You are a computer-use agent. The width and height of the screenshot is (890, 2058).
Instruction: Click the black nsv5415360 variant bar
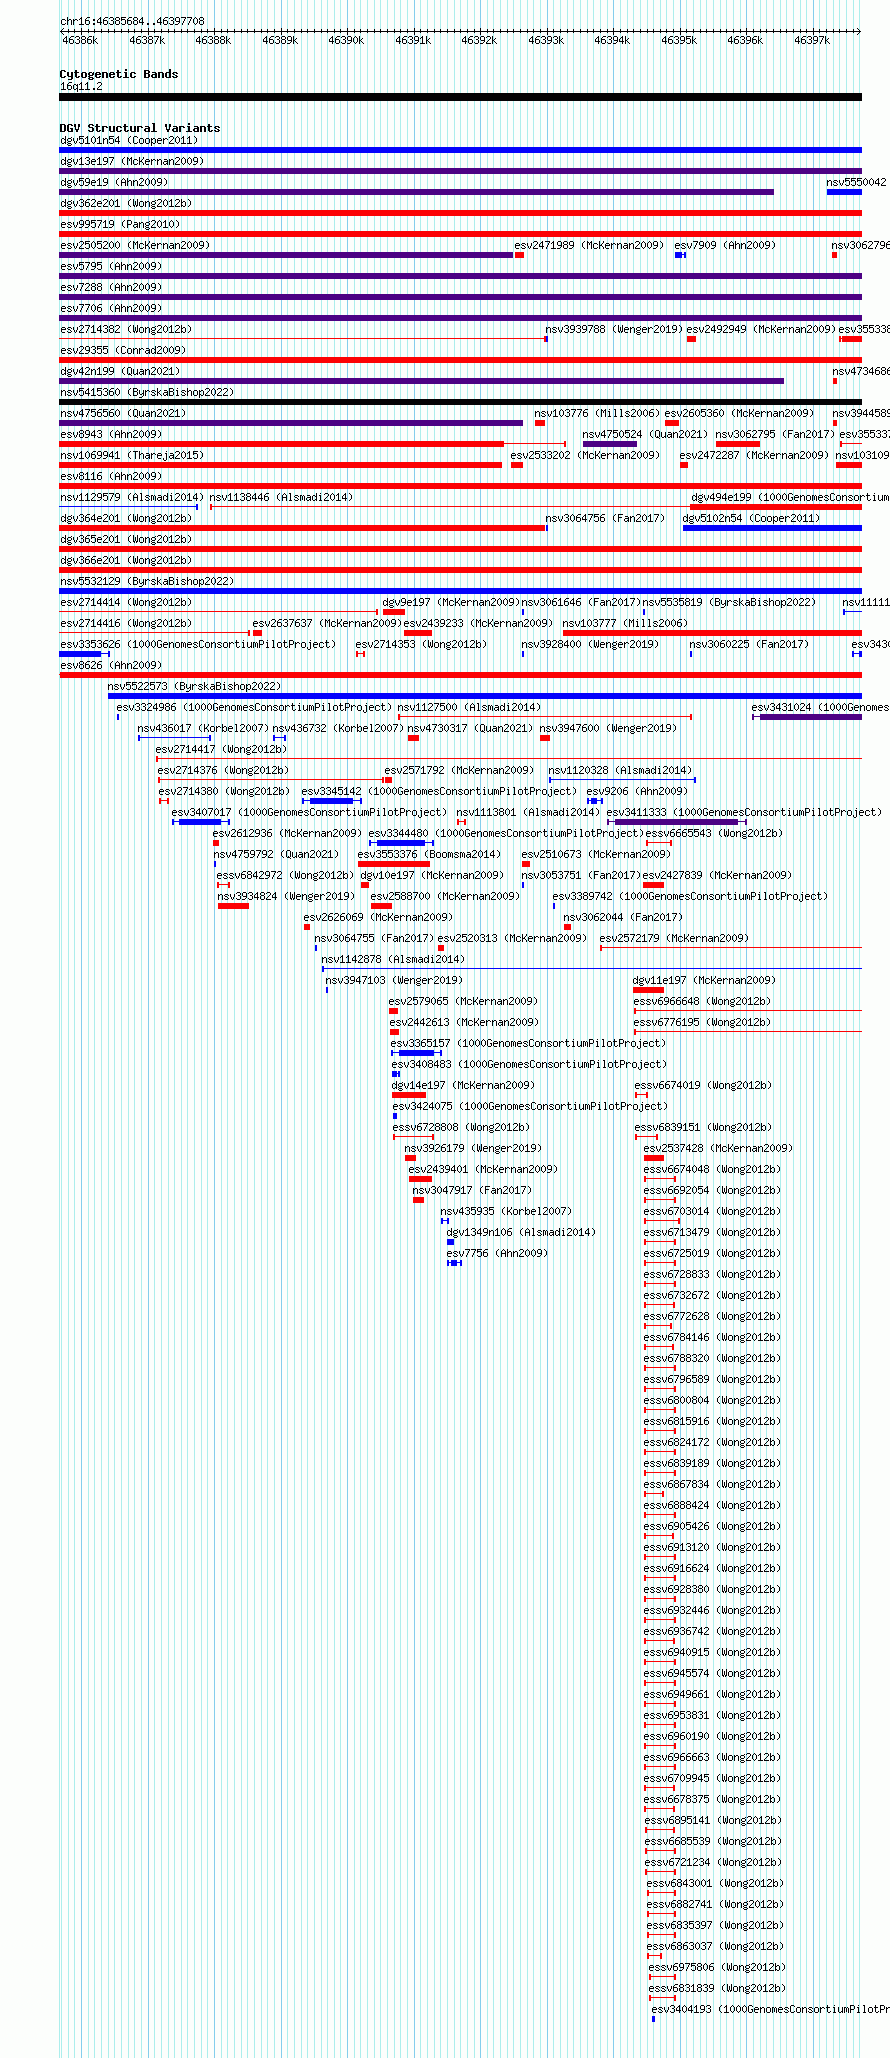coord(460,402)
